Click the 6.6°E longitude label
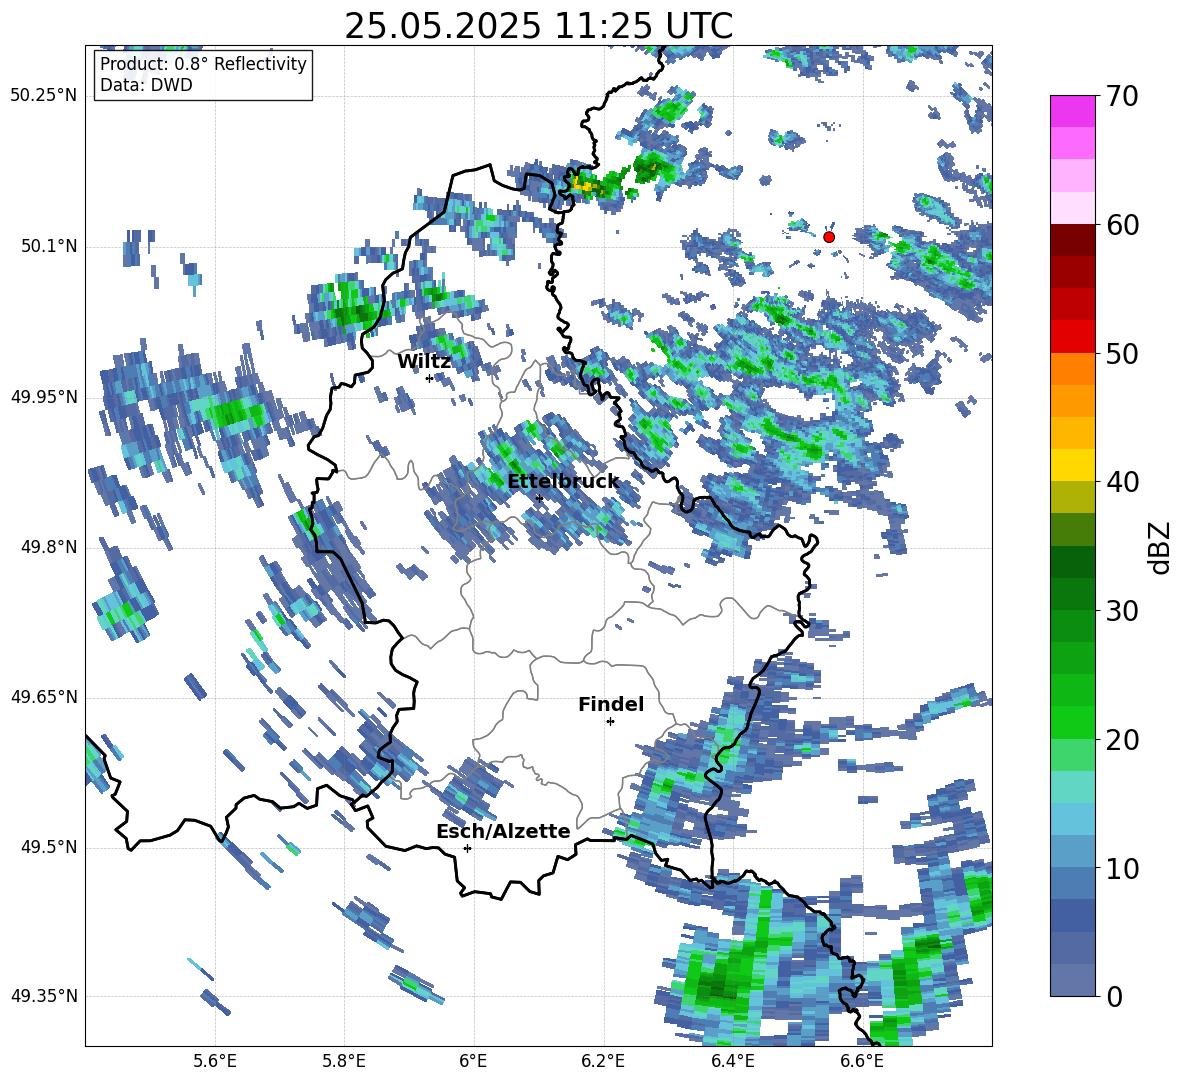 pyautogui.click(x=862, y=1061)
